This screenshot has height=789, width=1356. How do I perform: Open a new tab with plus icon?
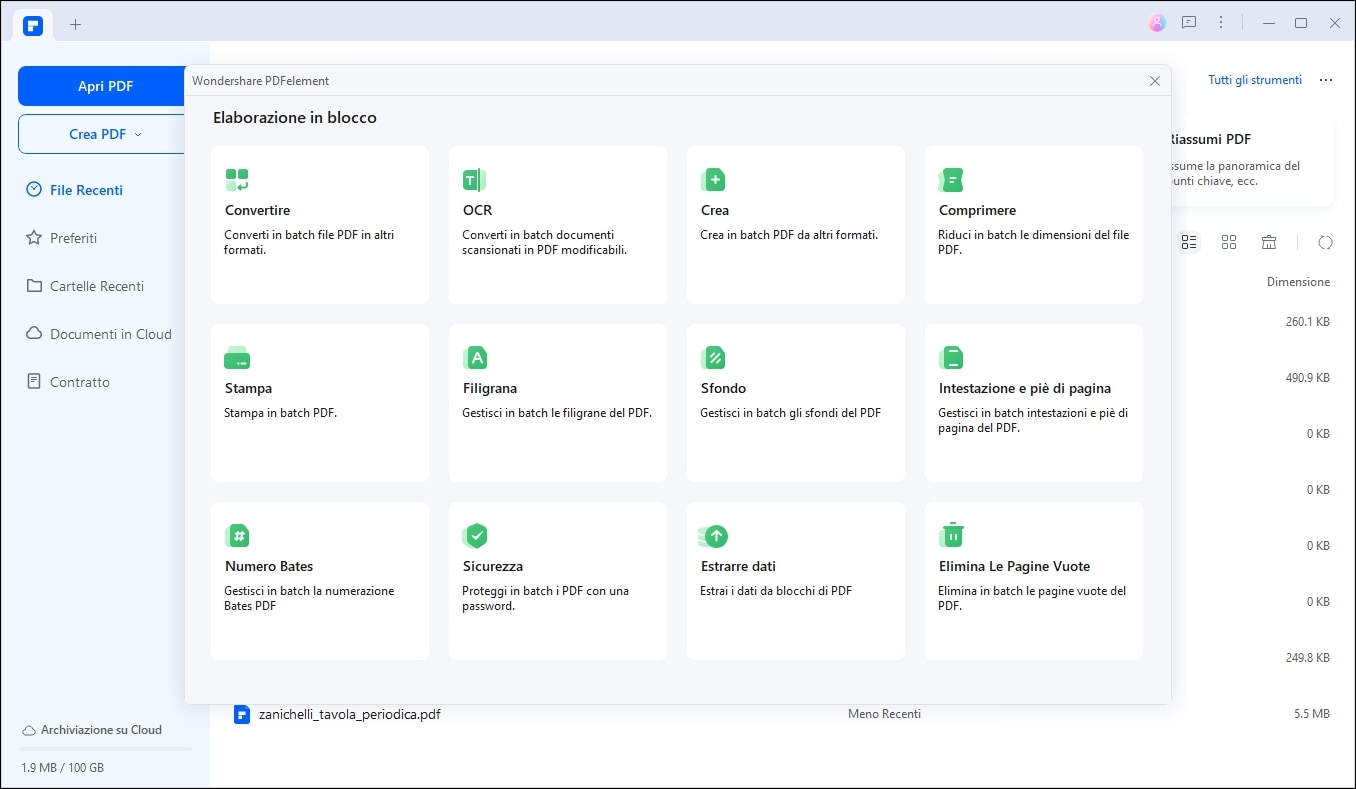(75, 23)
